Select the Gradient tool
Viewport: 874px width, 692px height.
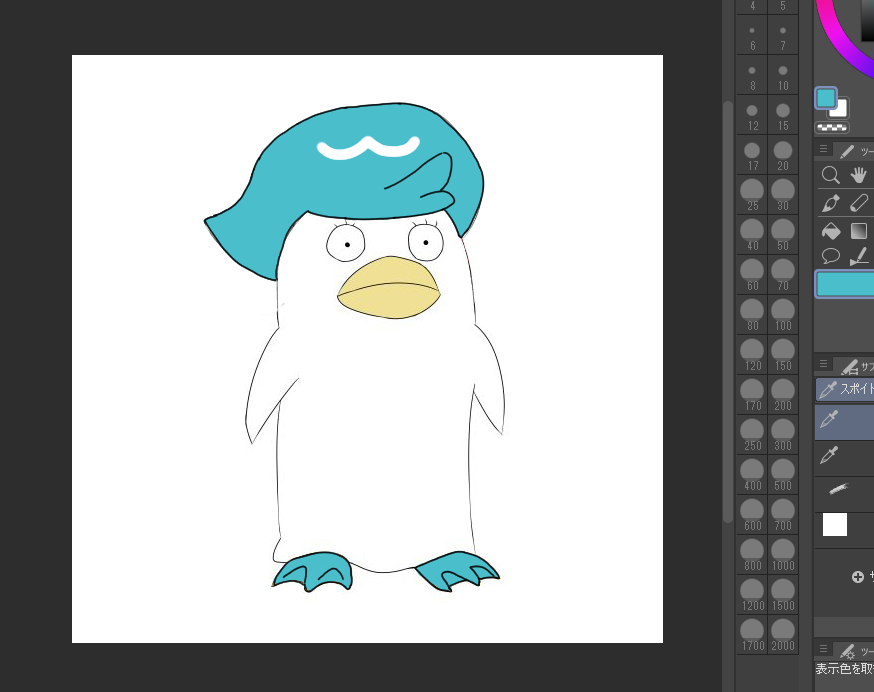859,230
